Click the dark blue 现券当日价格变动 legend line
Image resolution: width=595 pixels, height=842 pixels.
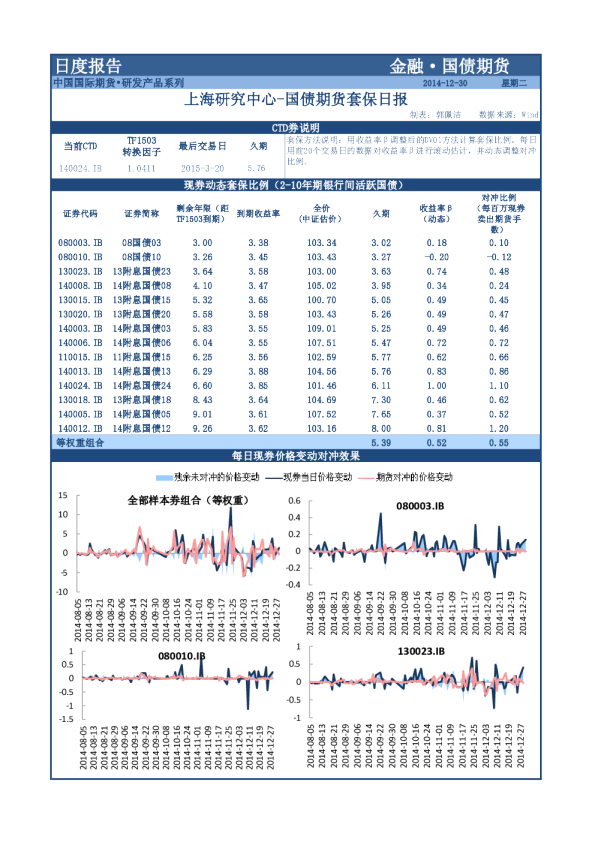(274, 477)
